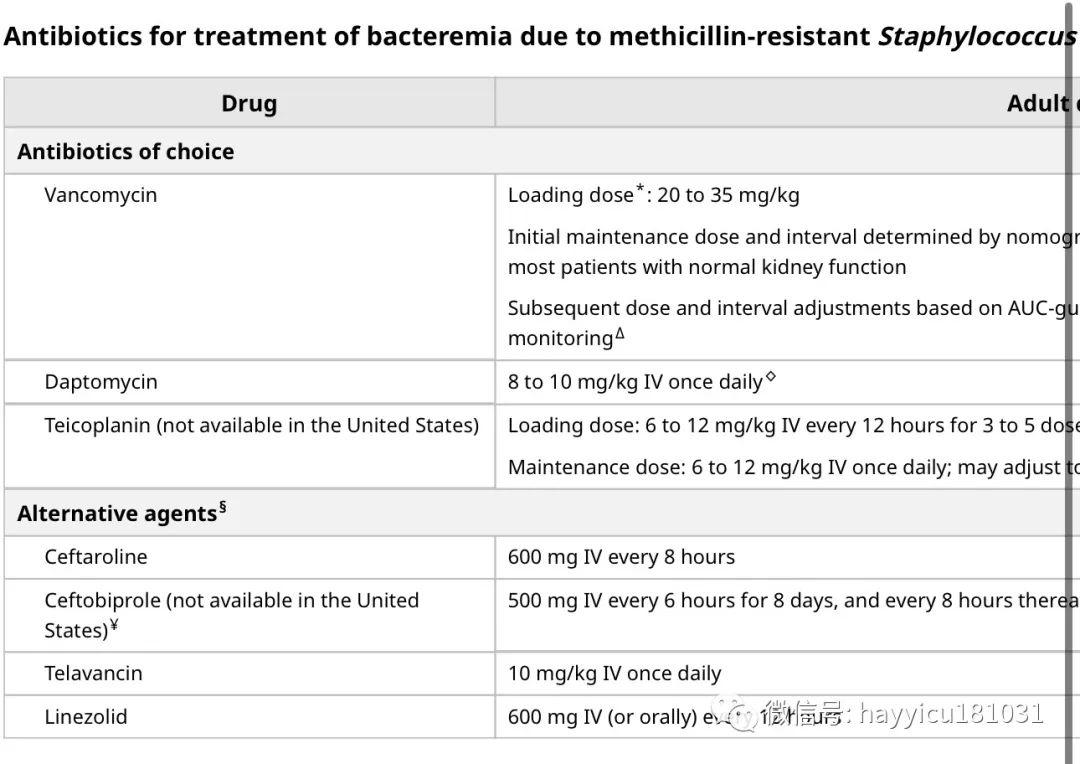
Task: Click the WeChat logo in the watermark
Action: 734,713
